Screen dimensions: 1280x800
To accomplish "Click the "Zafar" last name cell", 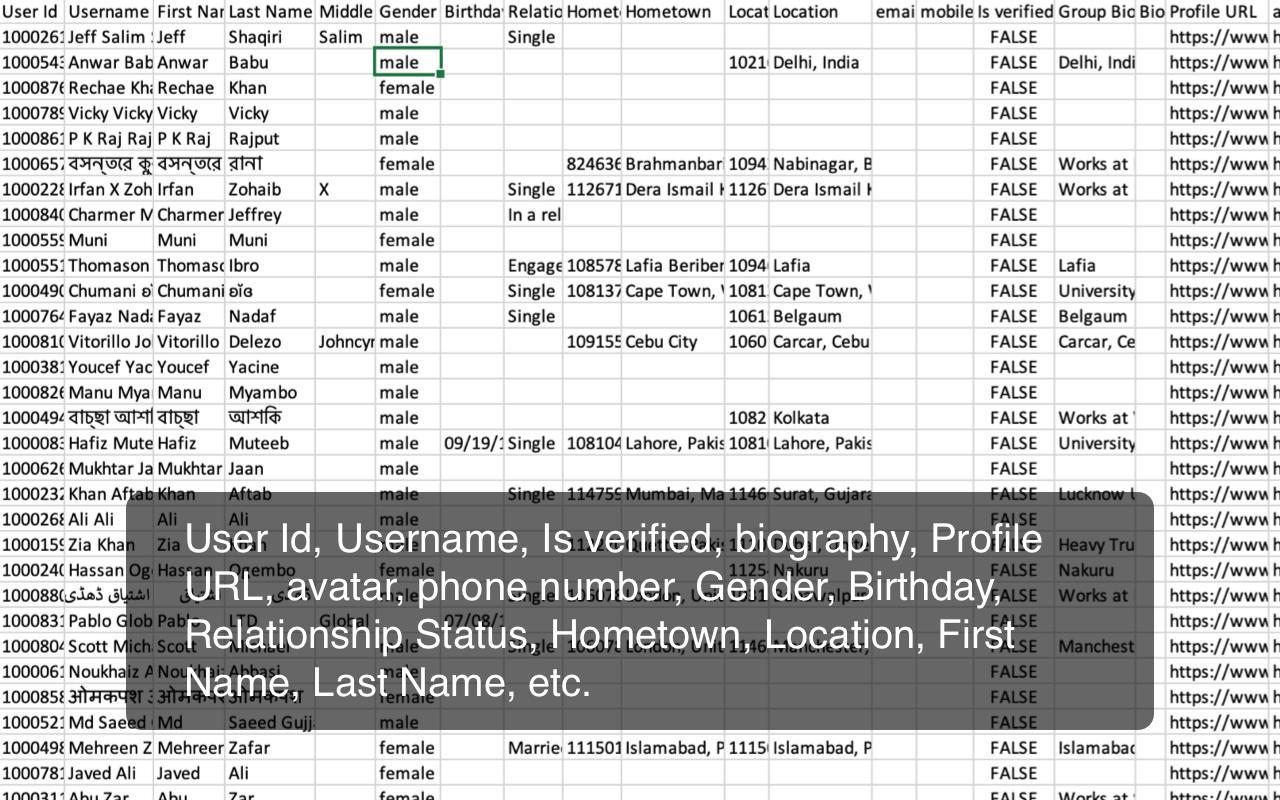I will coord(270,748).
